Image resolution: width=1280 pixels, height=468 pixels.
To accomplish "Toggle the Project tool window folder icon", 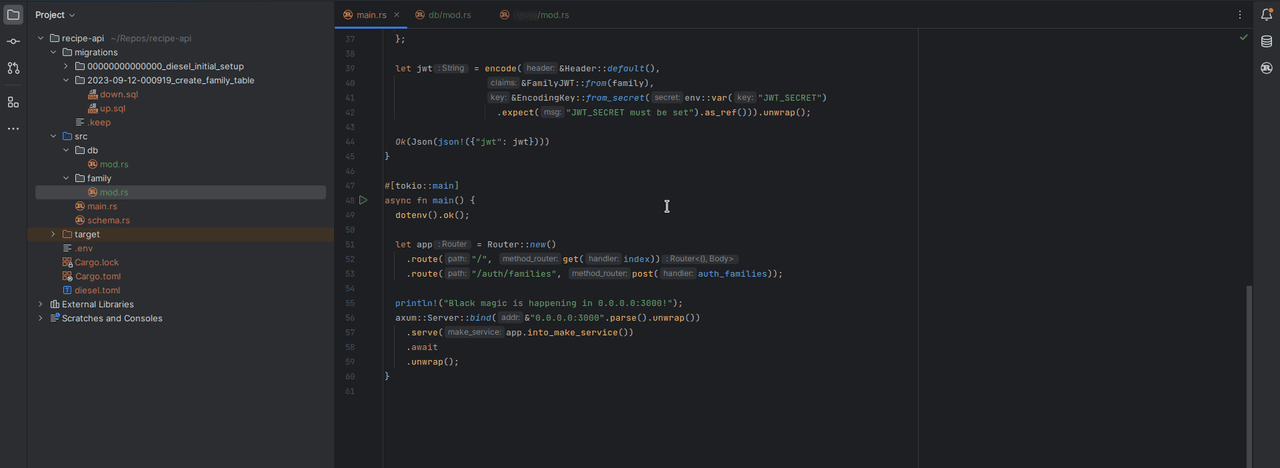I will pyautogui.click(x=13, y=15).
